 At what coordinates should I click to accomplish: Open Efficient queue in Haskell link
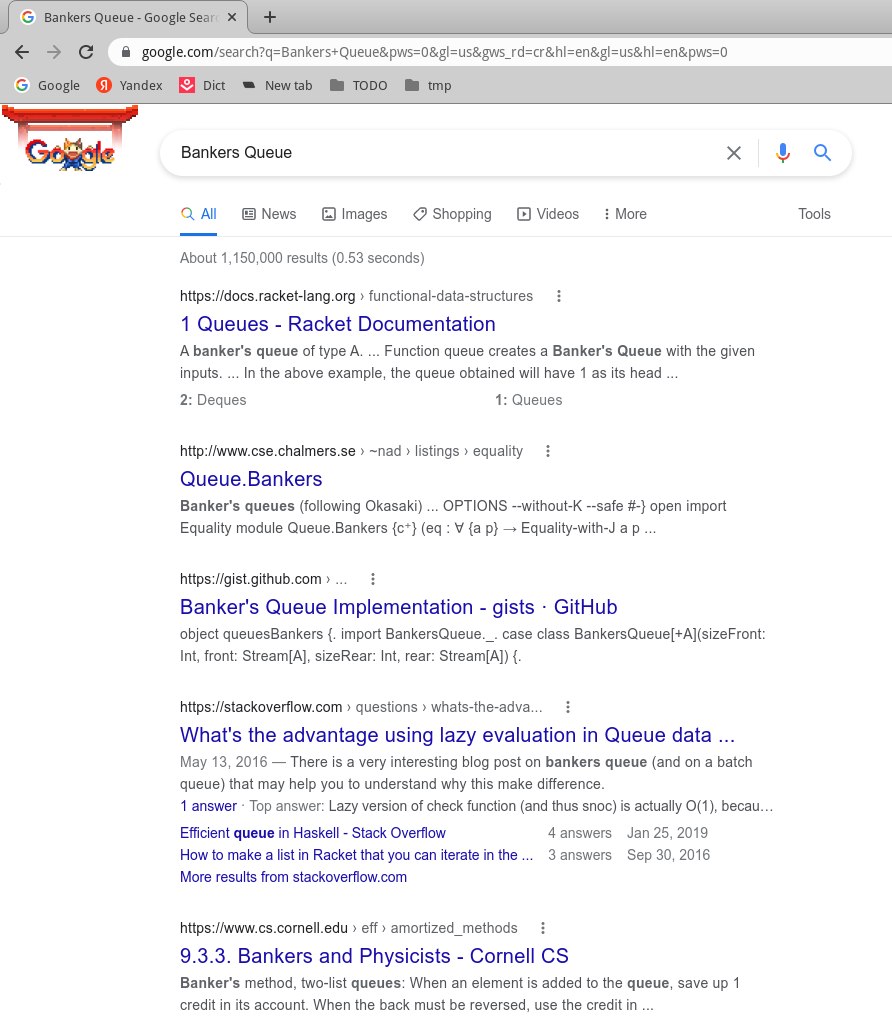312,833
